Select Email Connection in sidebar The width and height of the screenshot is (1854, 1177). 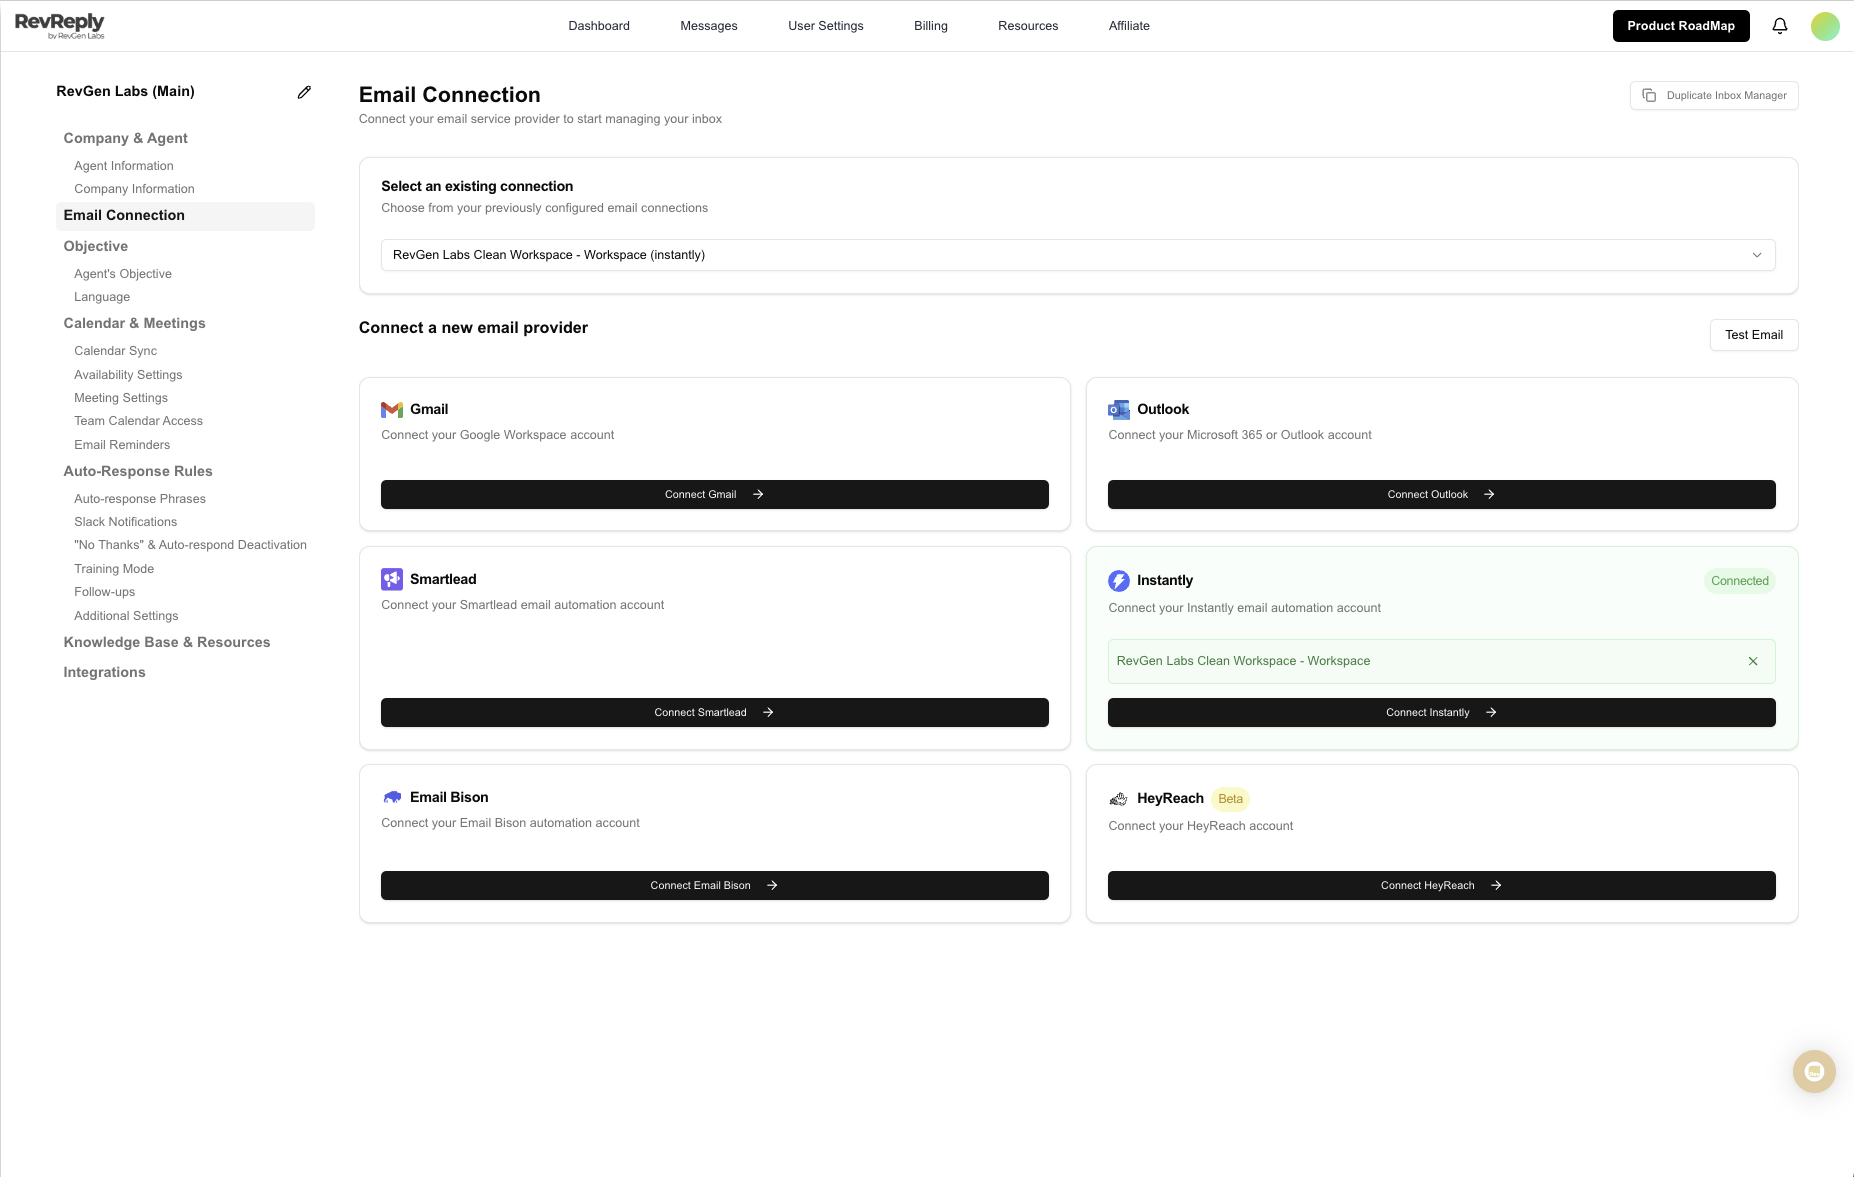pos(185,216)
